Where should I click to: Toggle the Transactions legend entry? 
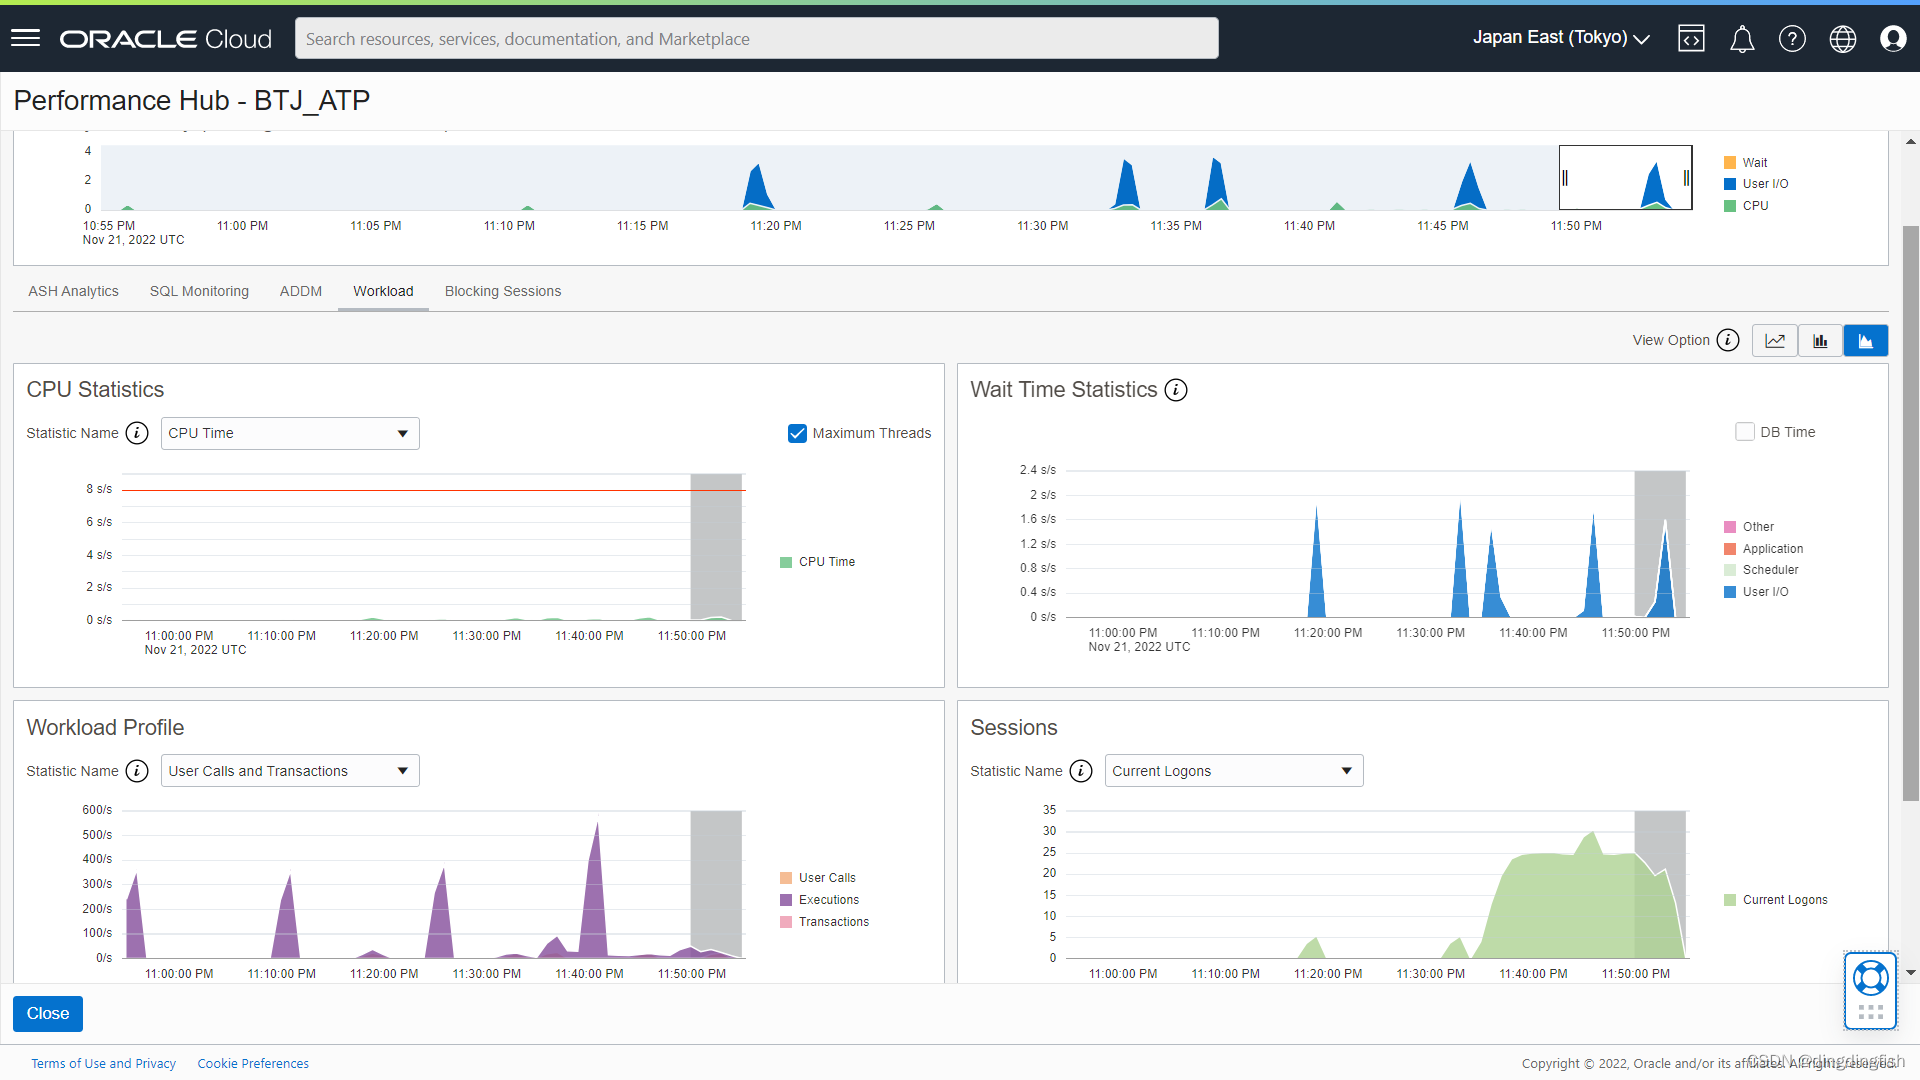coord(824,922)
